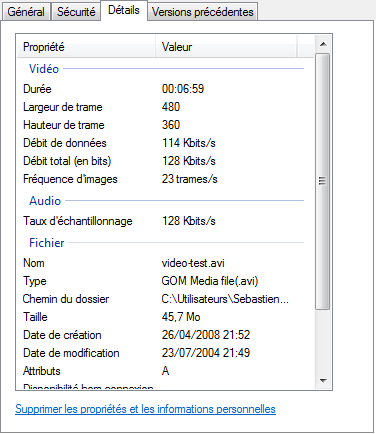Click the Fichier group header
The image size is (376, 434).
[46, 243]
